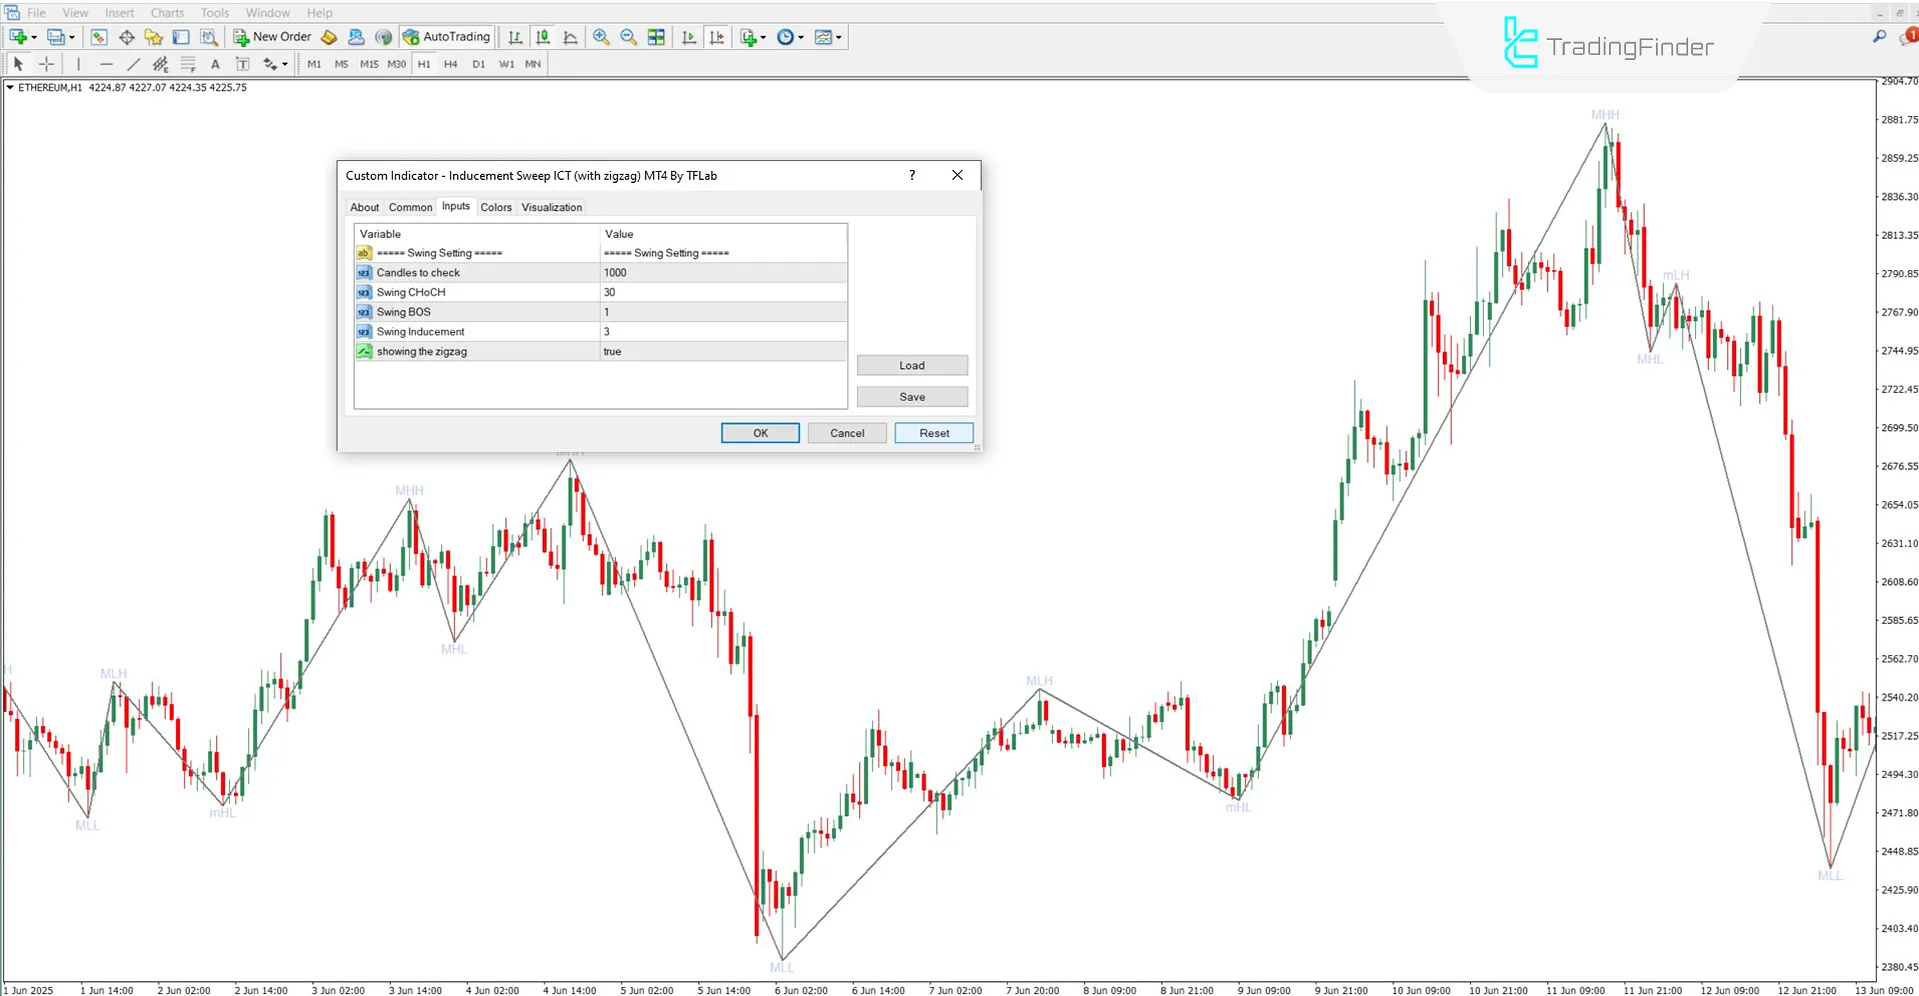The image size is (1919, 996).
Task: Save the indicator input settings
Action: tap(911, 396)
